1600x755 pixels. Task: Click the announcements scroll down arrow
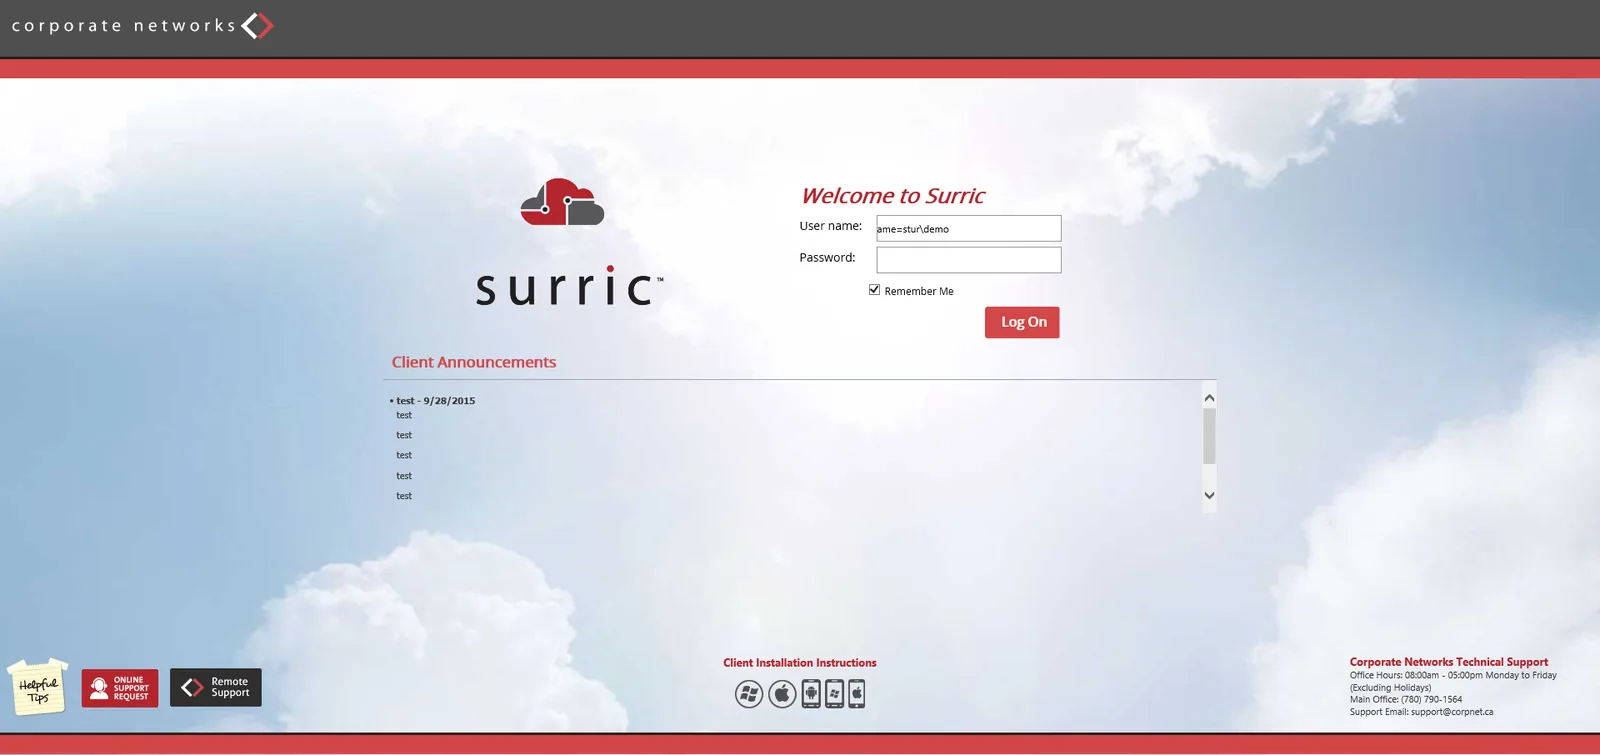[x=1209, y=495]
